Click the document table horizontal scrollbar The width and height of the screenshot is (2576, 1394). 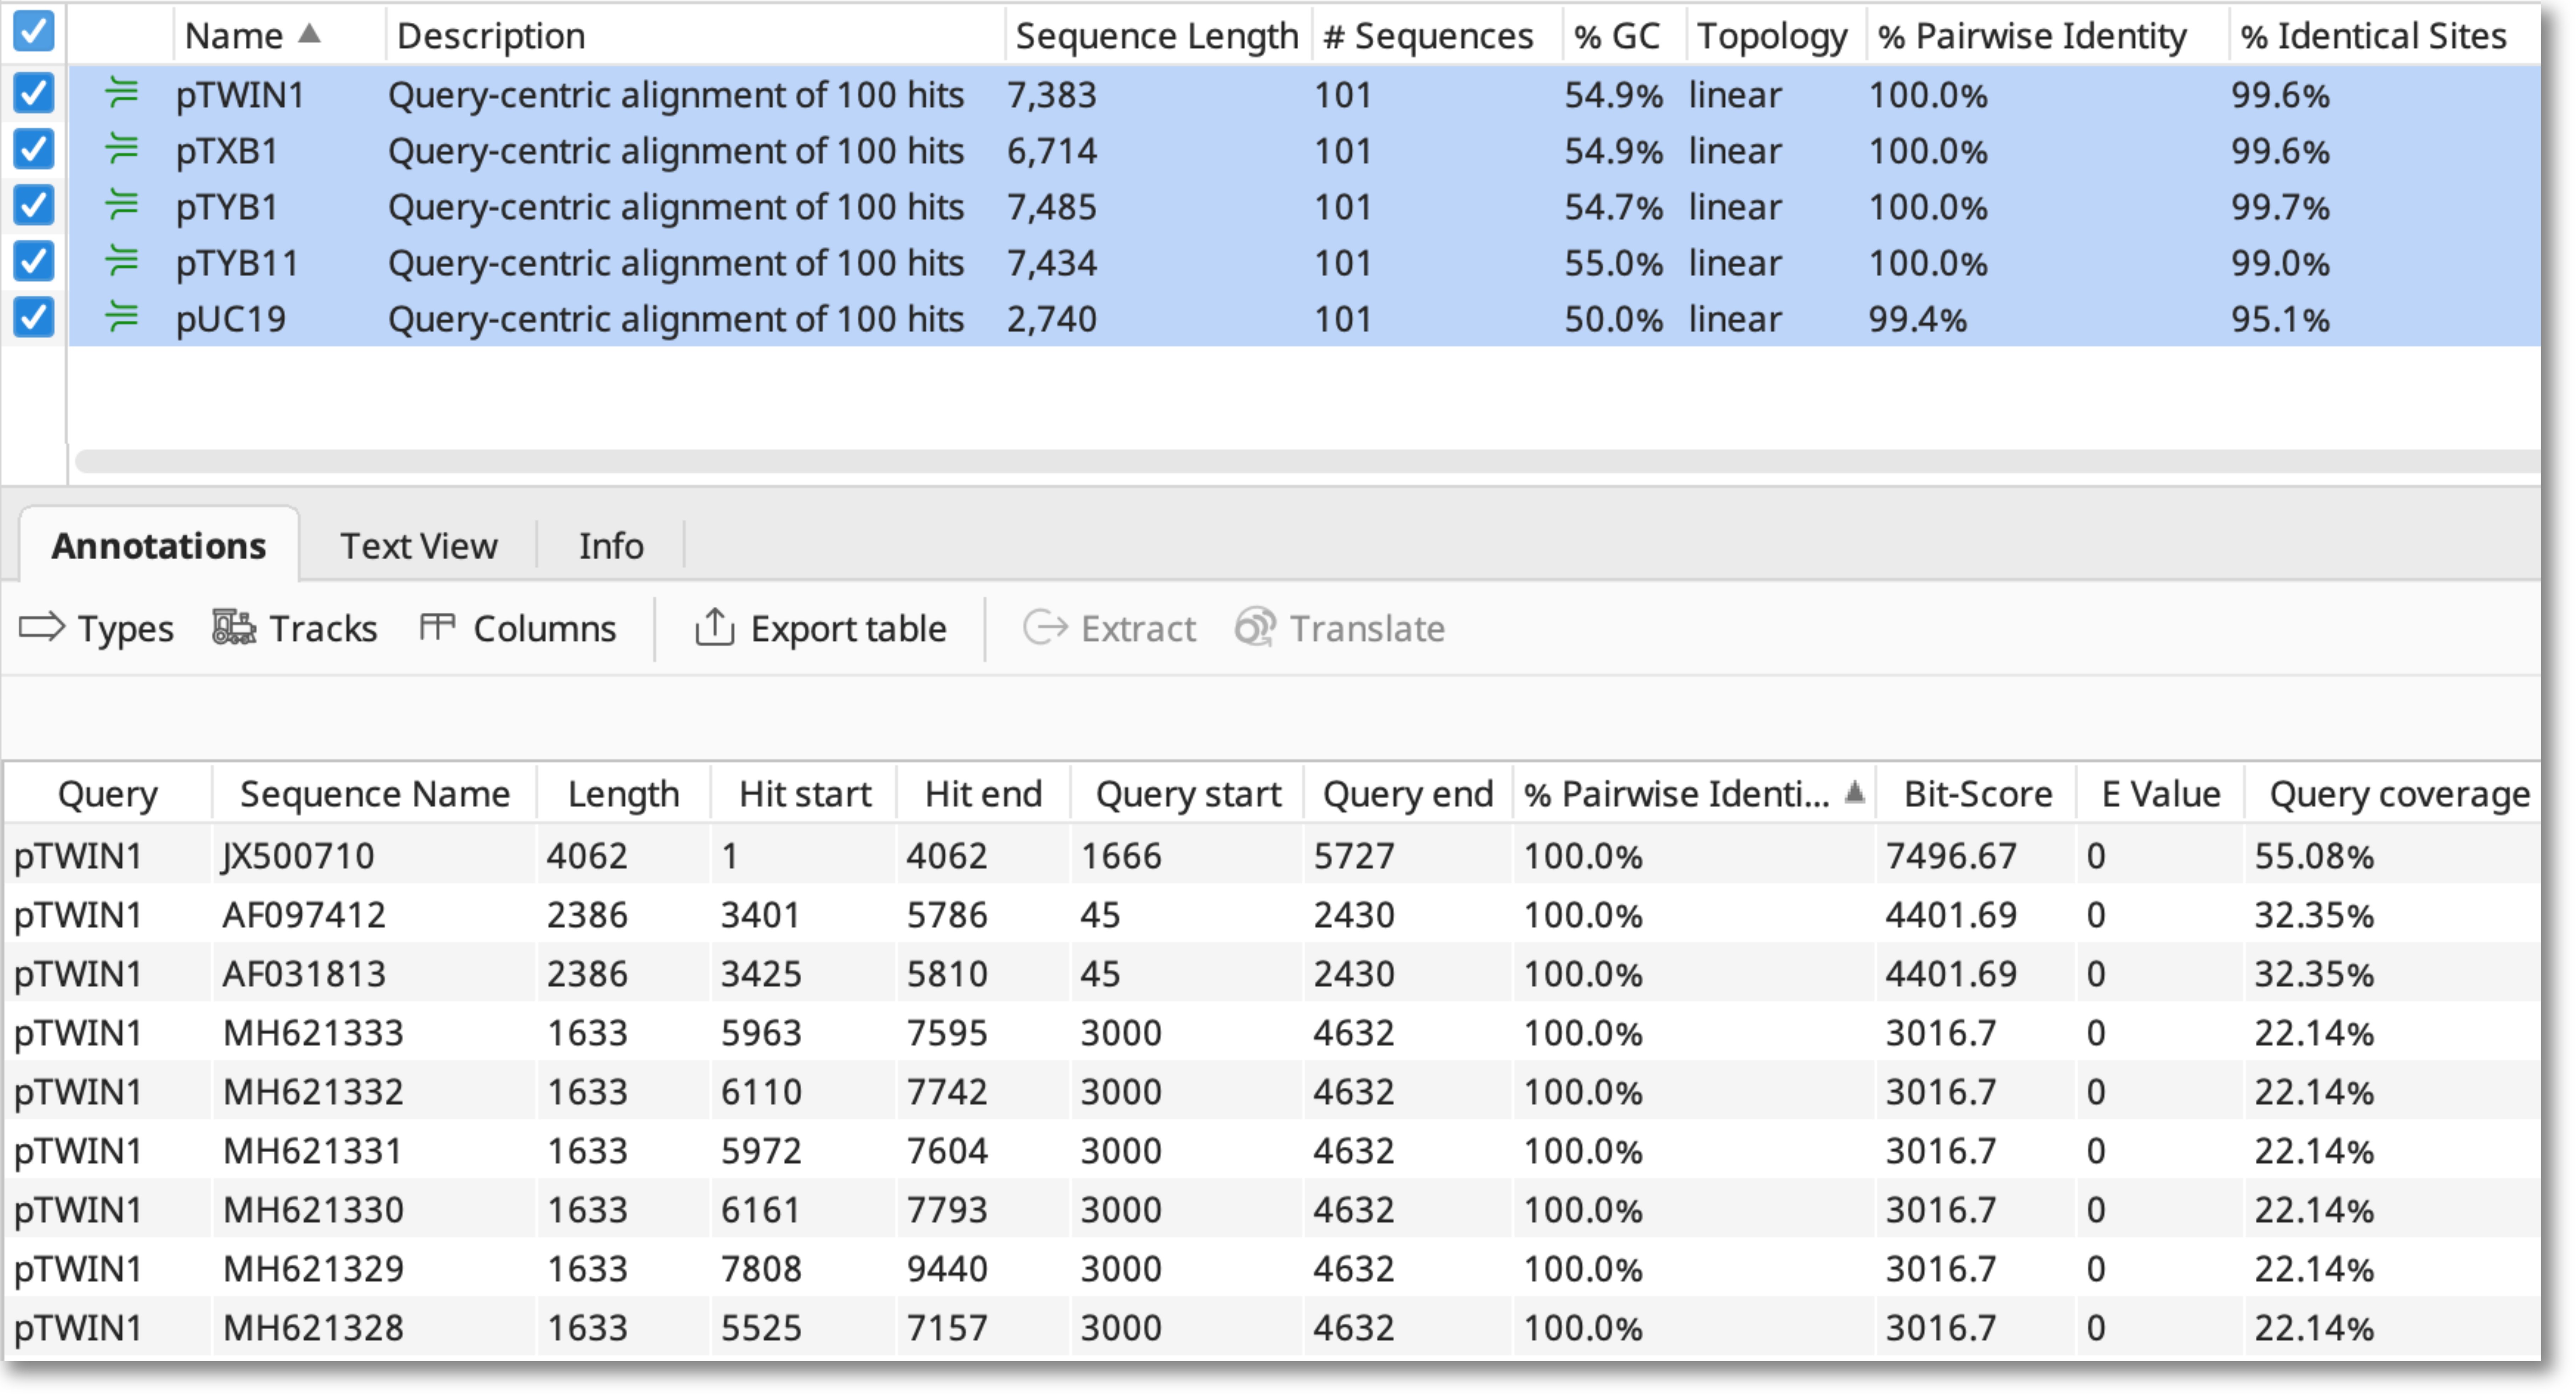(1308, 461)
